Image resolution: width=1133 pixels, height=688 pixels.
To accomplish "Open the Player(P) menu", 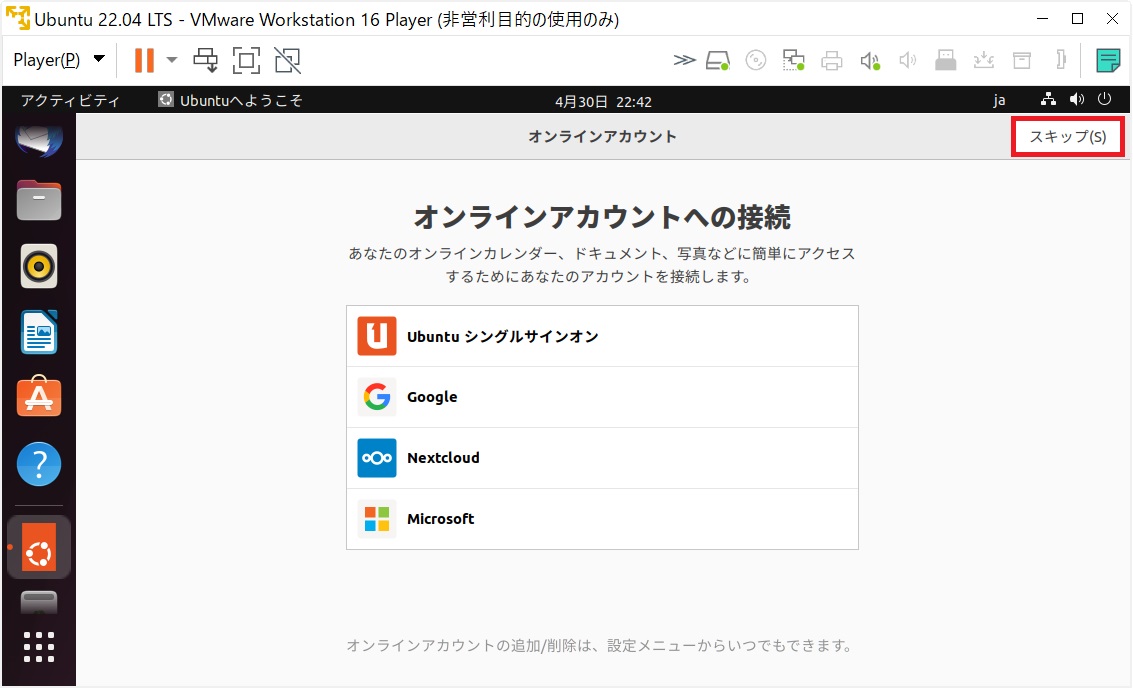I will coord(59,60).
